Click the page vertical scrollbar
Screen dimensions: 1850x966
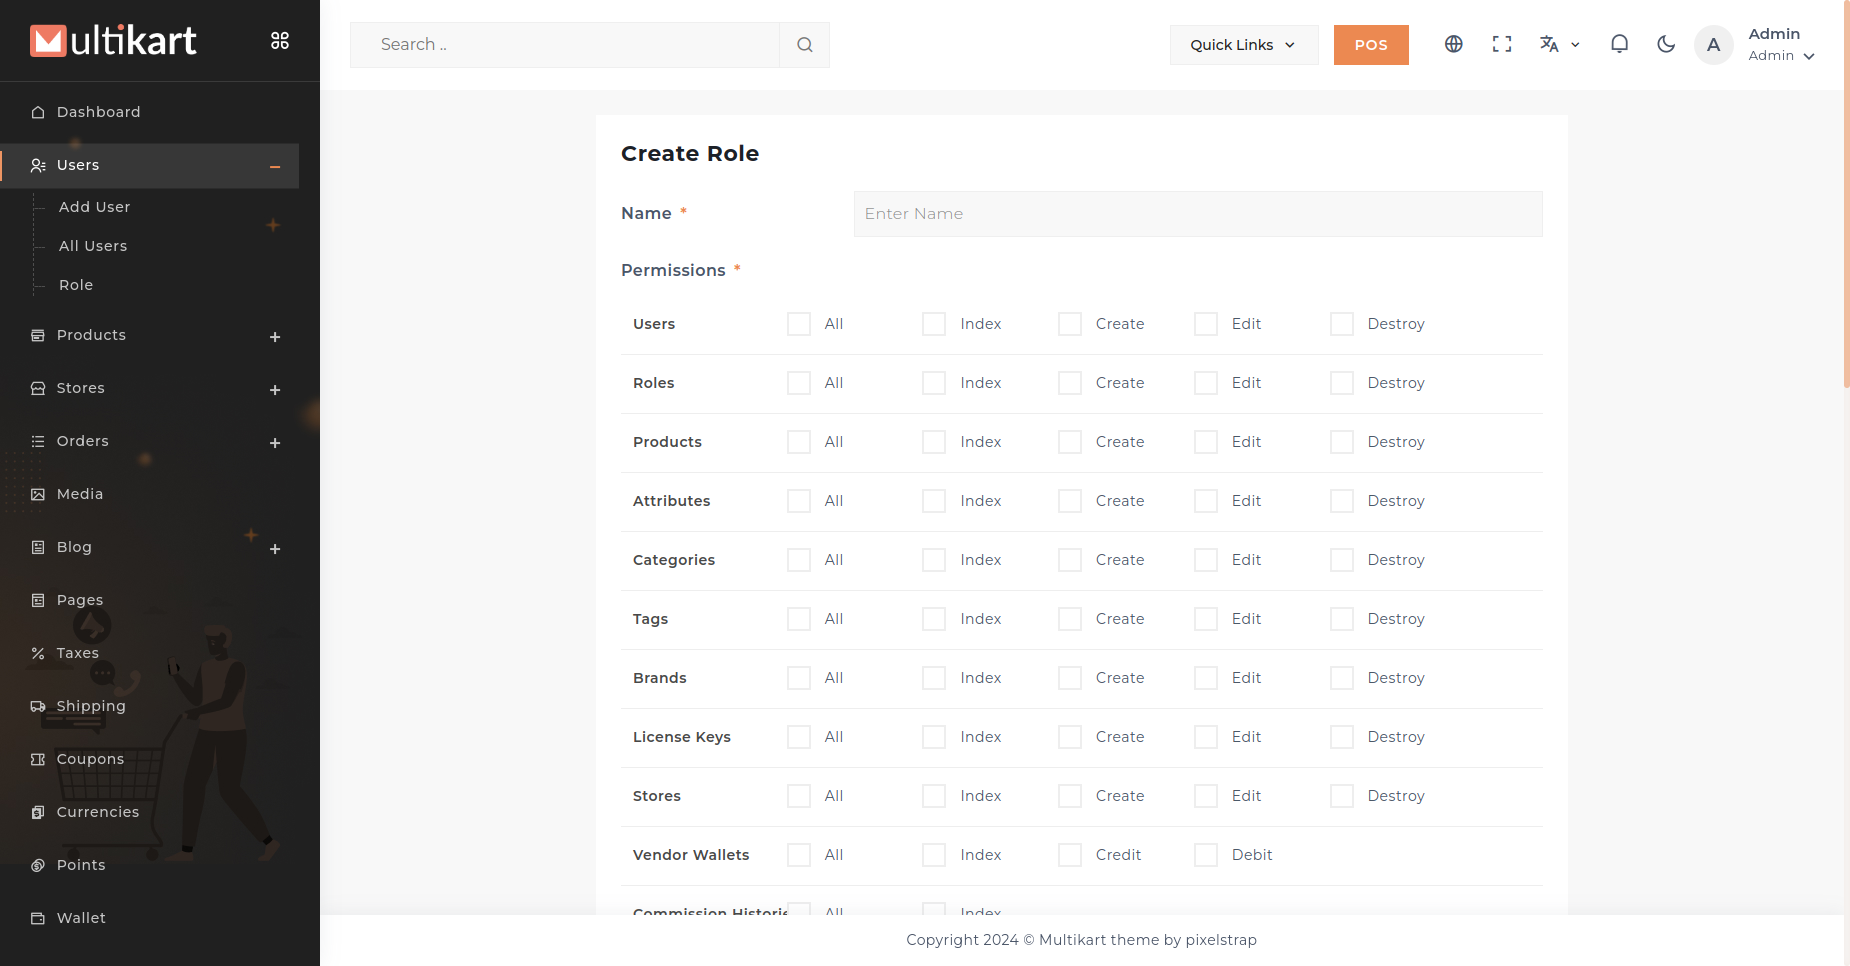tap(1846, 200)
